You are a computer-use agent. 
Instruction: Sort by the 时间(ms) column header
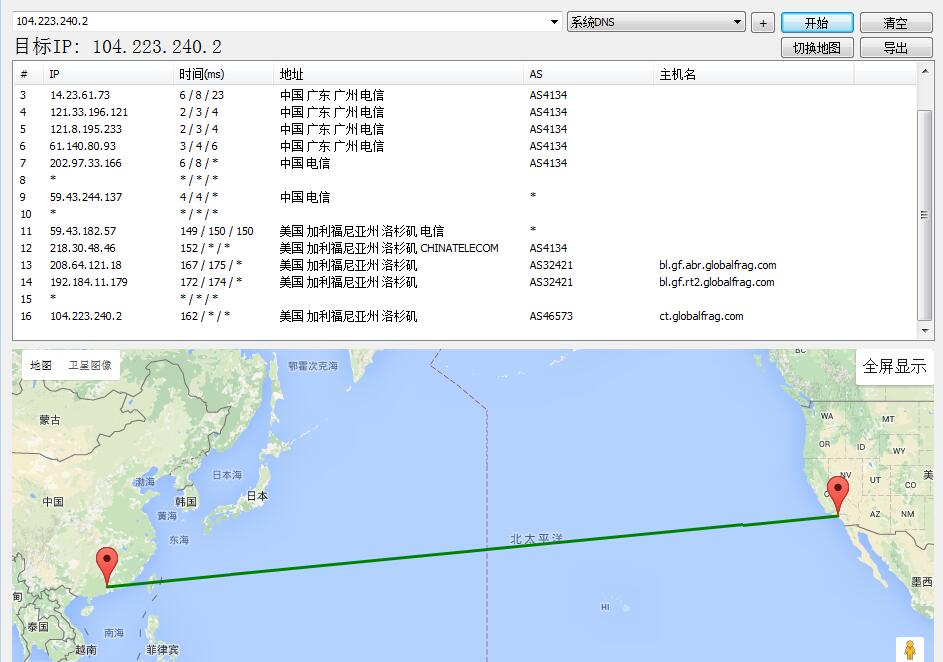point(223,74)
